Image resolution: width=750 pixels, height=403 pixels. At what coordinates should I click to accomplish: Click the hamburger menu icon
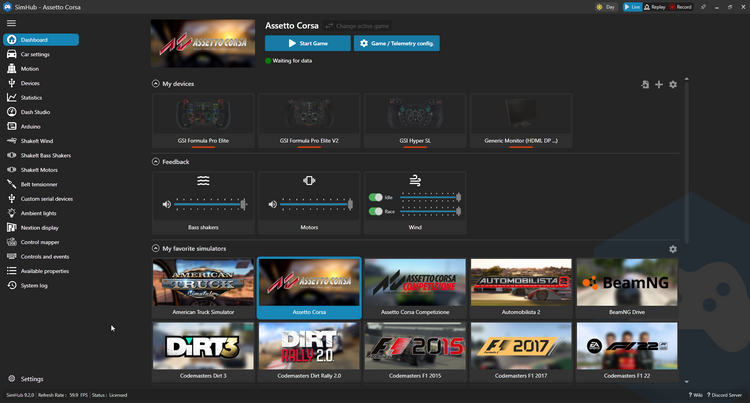[x=11, y=23]
